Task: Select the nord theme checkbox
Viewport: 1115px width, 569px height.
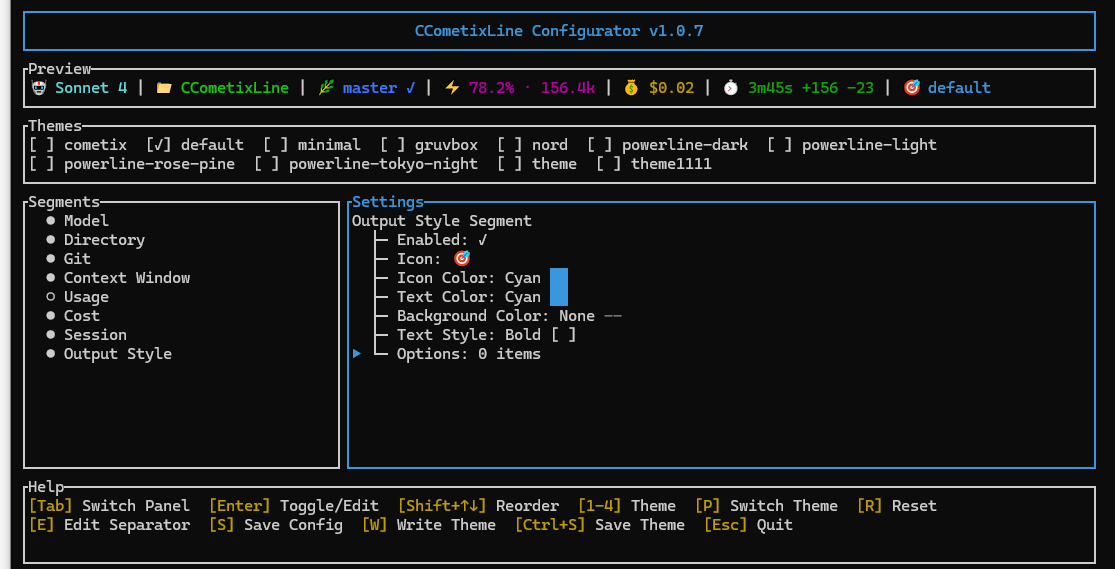Action: (x=510, y=145)
